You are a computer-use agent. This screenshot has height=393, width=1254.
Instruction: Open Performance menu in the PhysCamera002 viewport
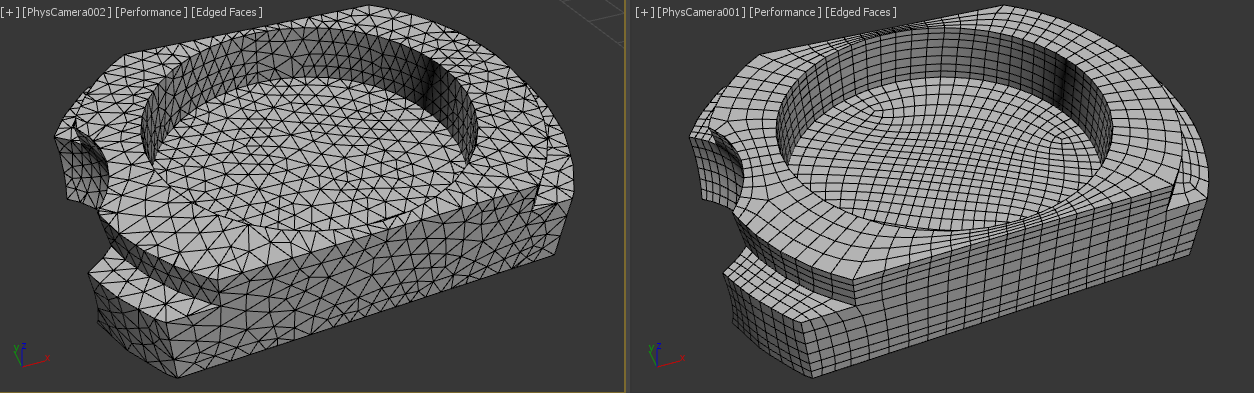151,12
